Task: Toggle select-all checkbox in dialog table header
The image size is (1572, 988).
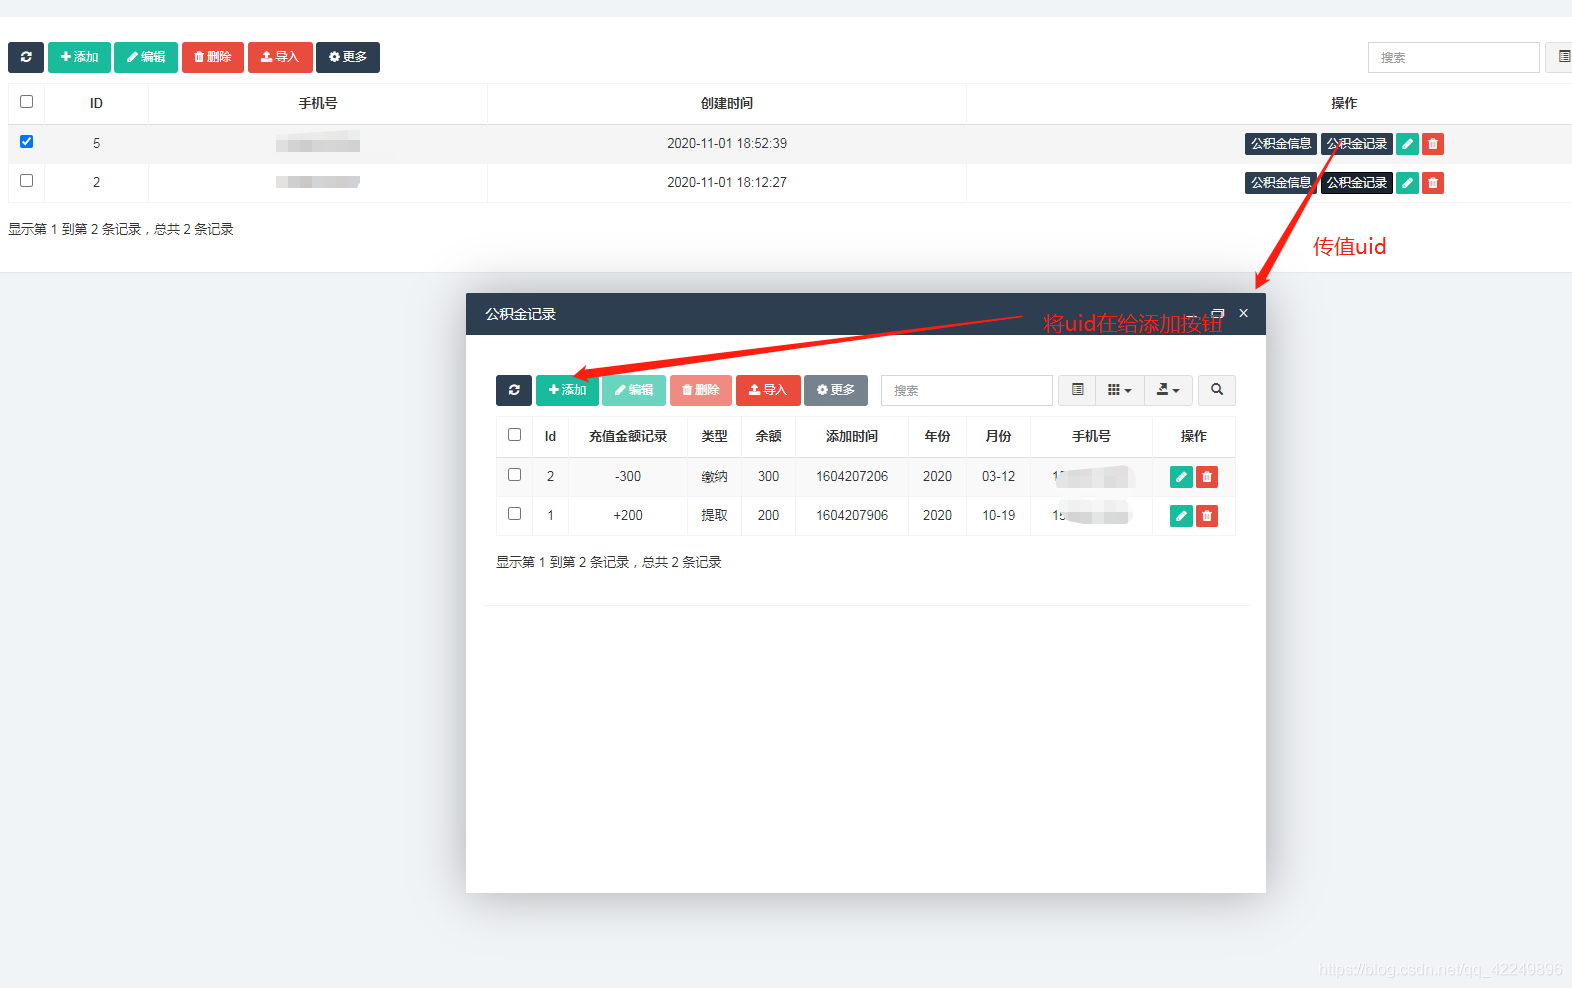Action: [515, 435]
